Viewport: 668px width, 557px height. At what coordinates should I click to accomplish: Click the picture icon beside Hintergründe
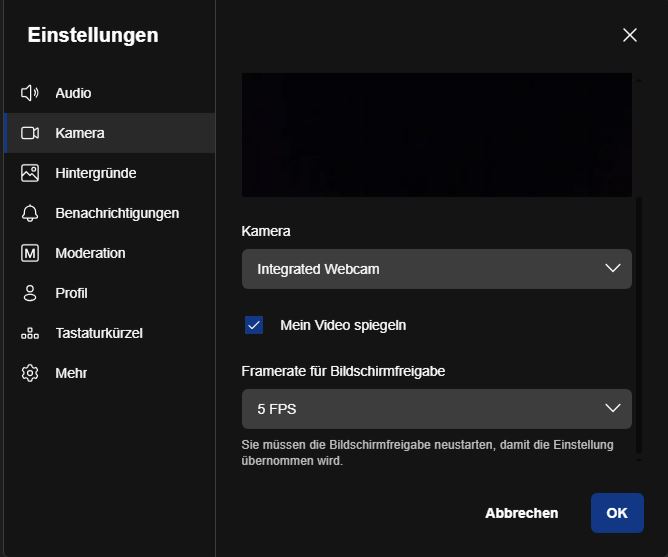coord(30,173)
